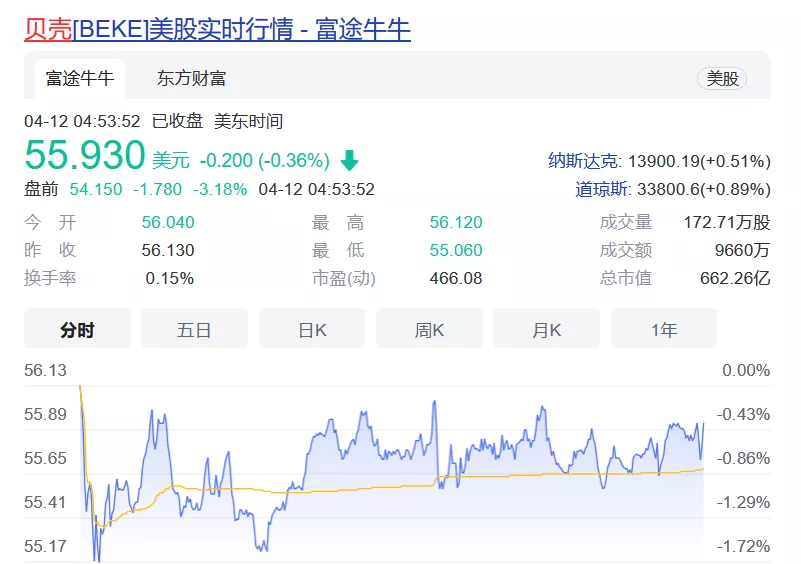Click the 盘前 label

point(41,189)
